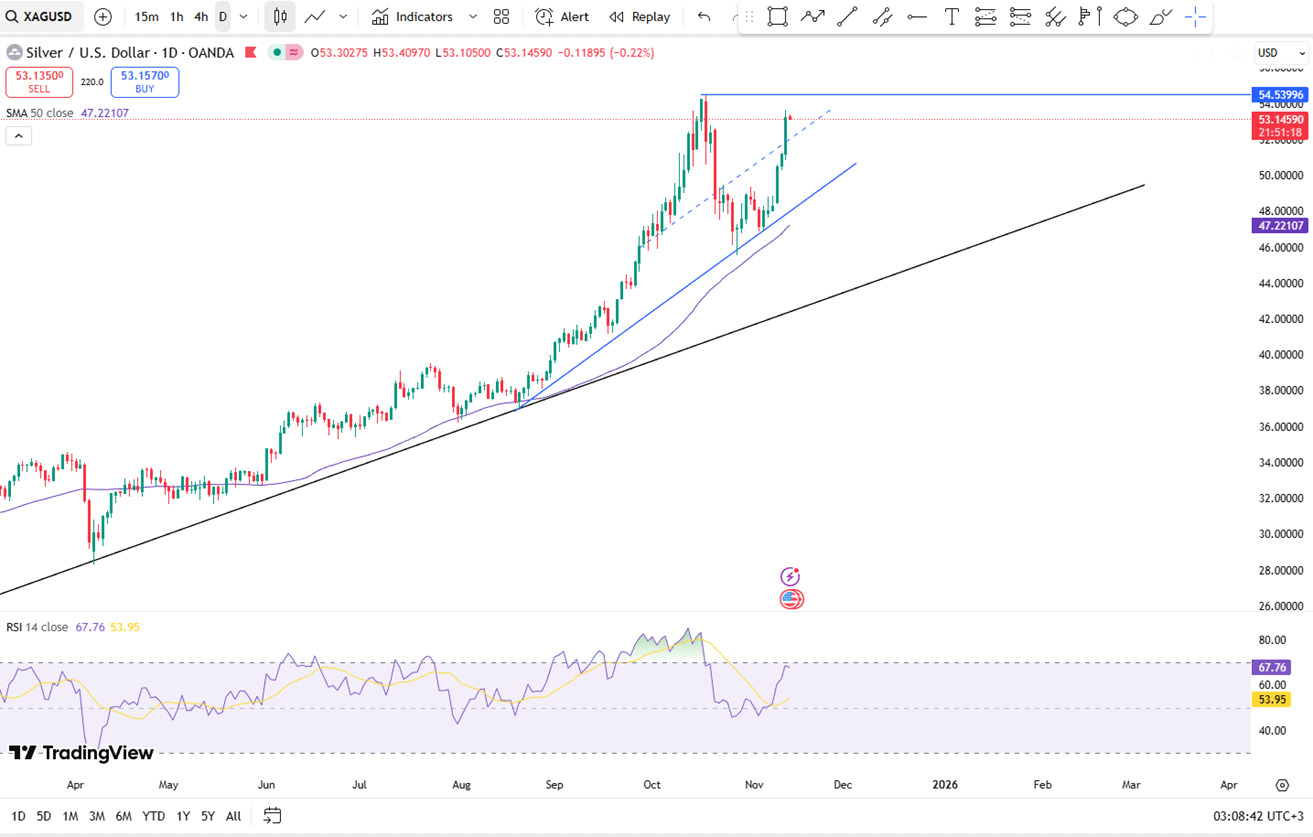Choose the Horizontal Line tool
The height and width of the screenshot is (837, 1313).
[916, 17]
